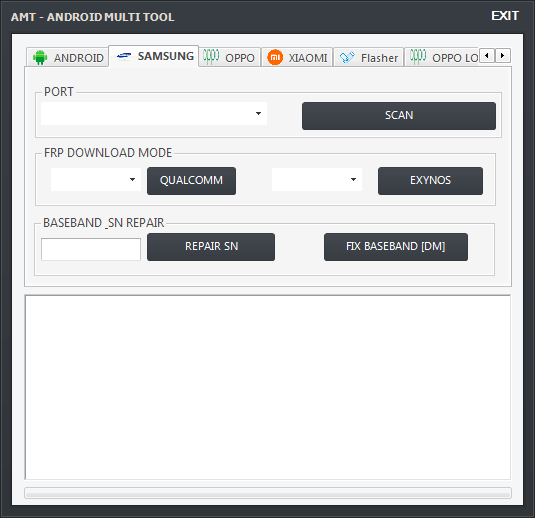The height and width of the screenshot is (518, 535).
Task: Open the Qualcomm model dropdown
Action: [x=132, y=179]
